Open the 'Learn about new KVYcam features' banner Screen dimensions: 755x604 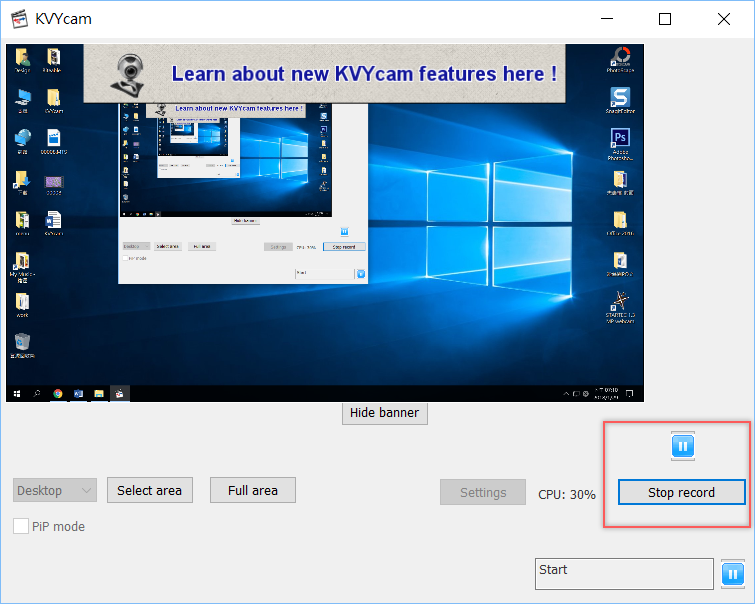pyautogui.click(x=364, y=74)
